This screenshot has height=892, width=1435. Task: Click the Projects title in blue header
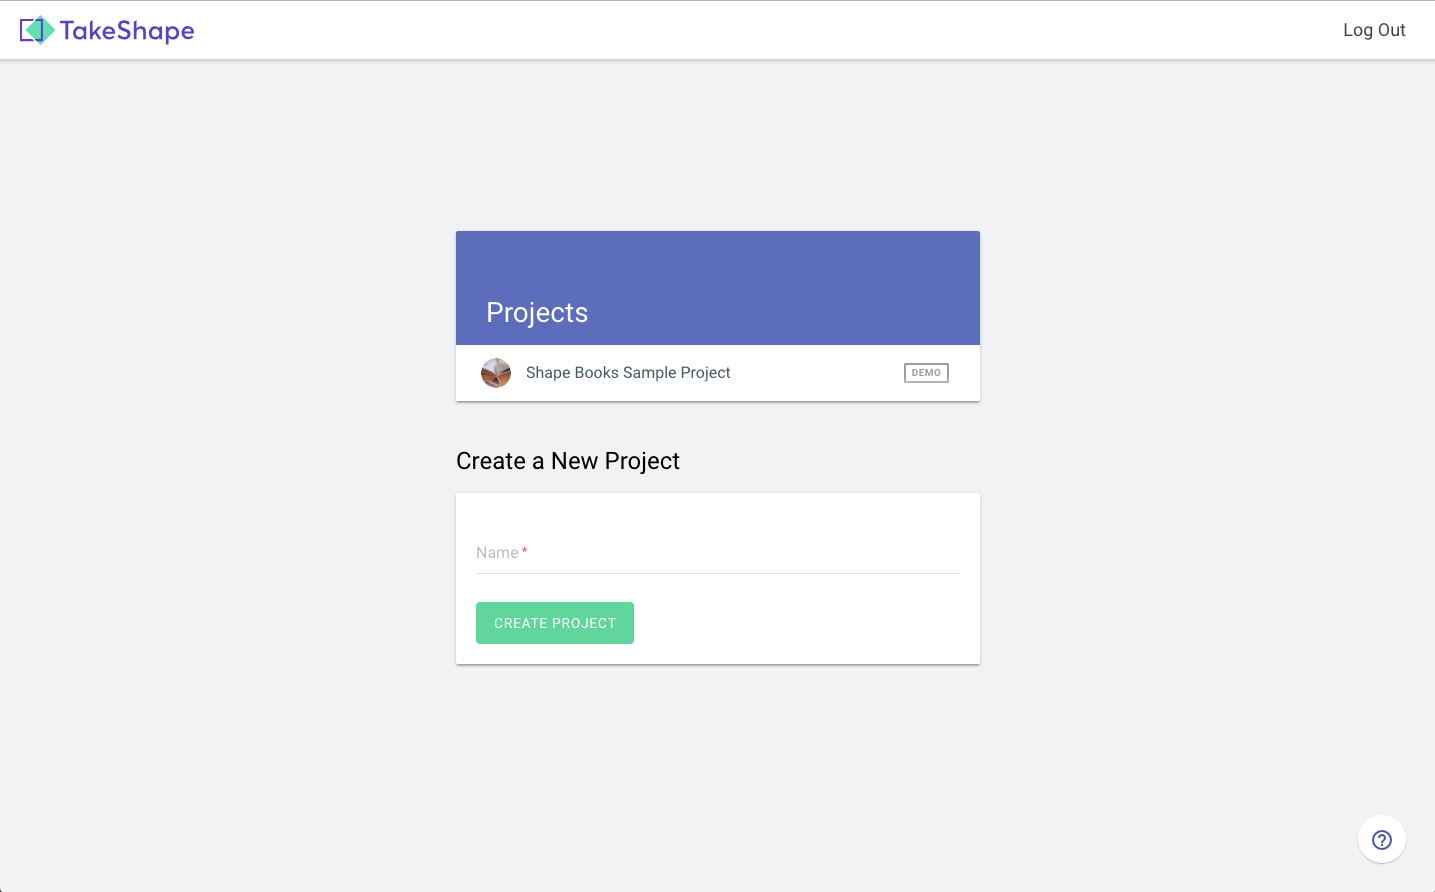537,313
